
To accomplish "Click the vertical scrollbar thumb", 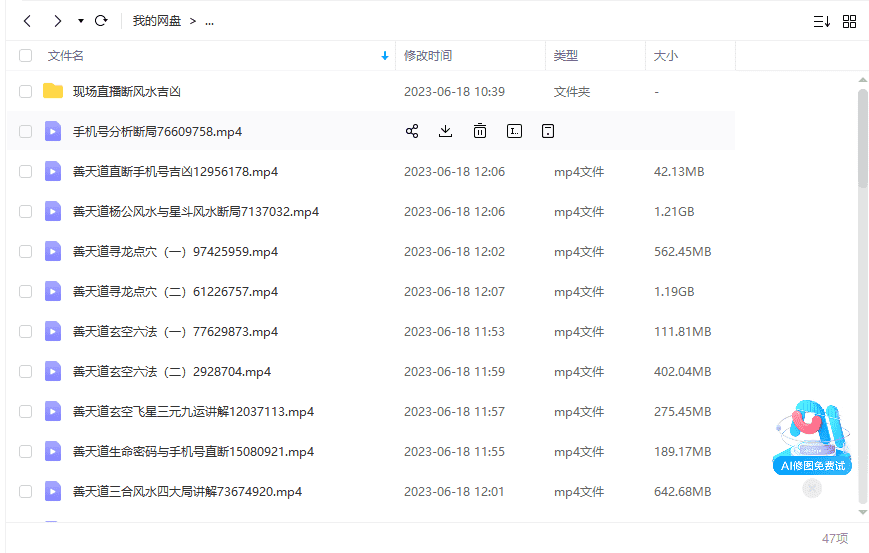I will click(x=863, y=138).
